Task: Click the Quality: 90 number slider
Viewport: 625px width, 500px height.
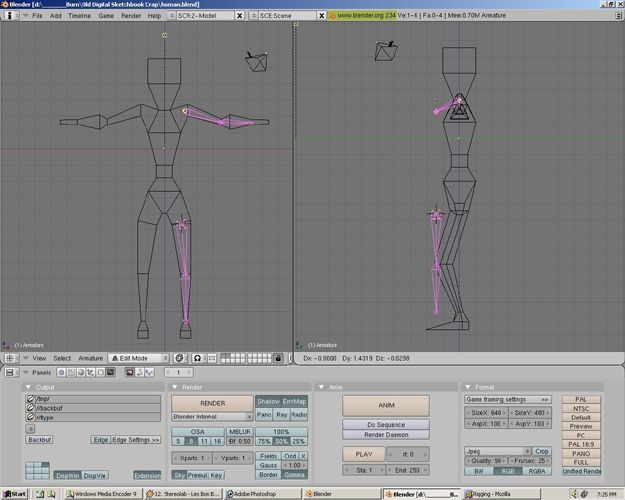Action: 486,461
